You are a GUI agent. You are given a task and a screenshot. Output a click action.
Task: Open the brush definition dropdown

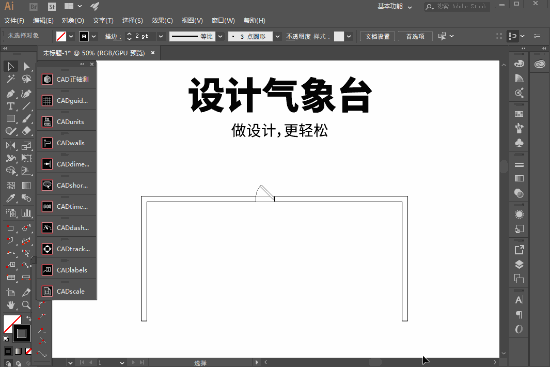pyautogui.click(x=277, y=36)
